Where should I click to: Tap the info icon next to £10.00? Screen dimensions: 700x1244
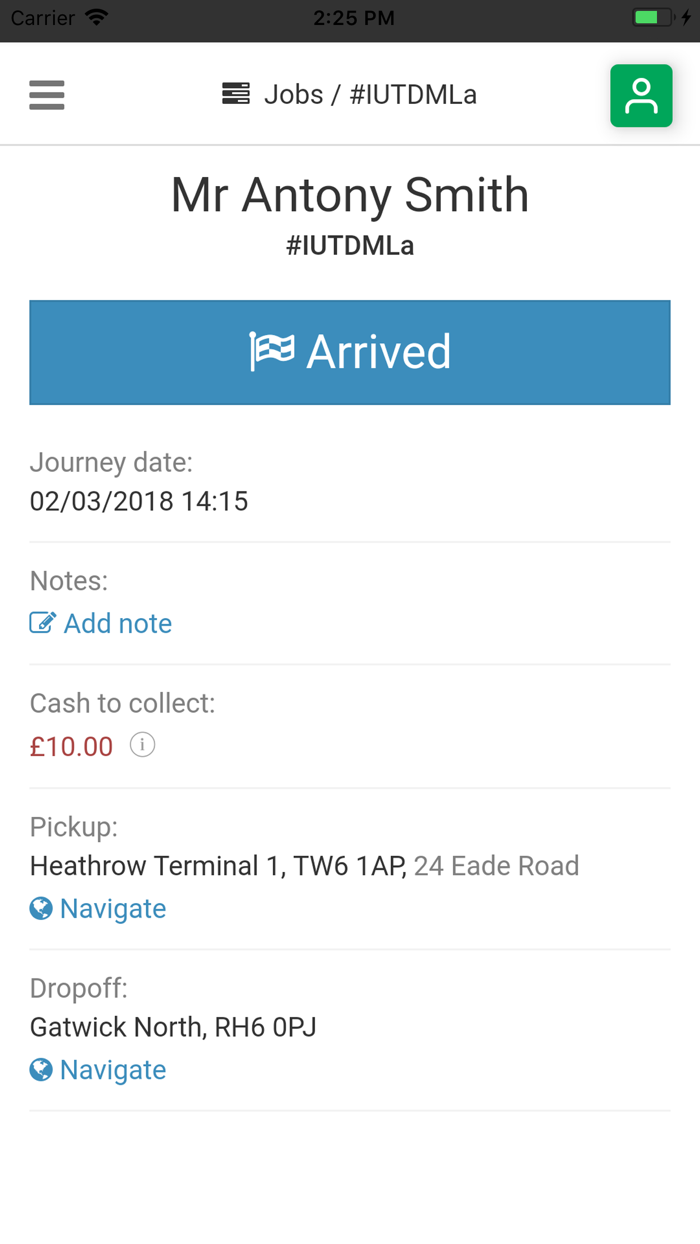pyautogui.click(x=141, y=745)
